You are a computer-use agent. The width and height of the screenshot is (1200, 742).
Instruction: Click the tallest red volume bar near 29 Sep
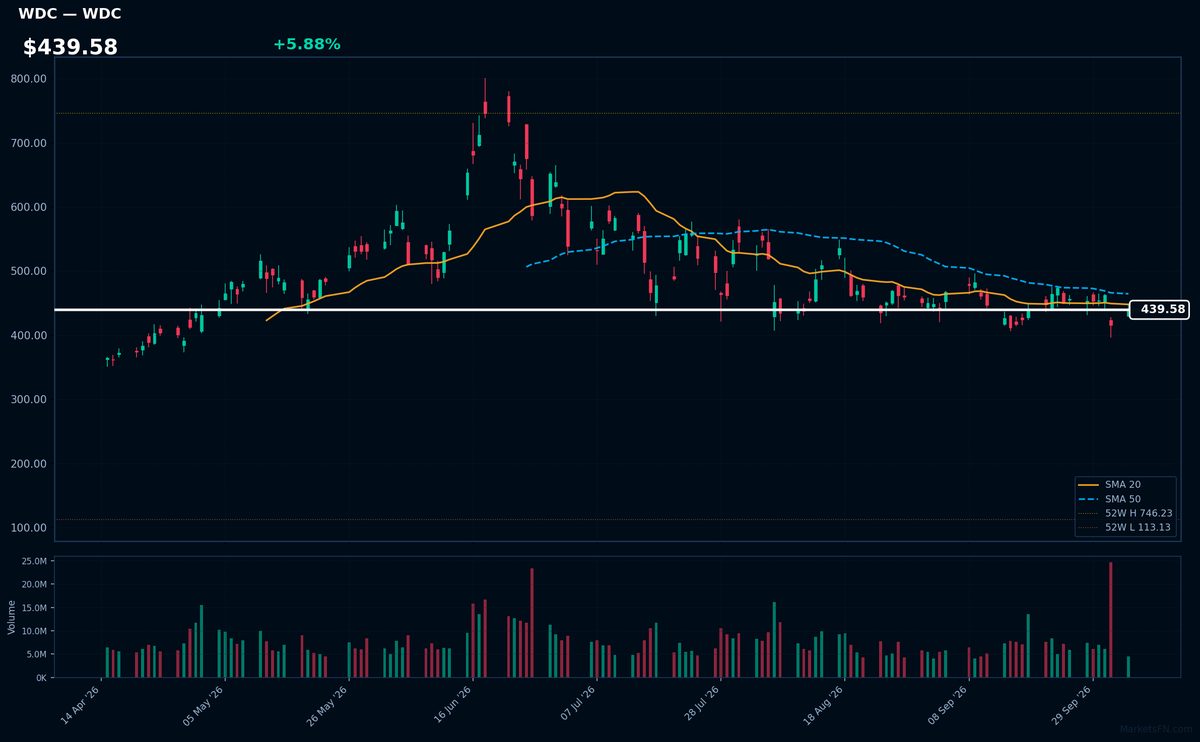1111,620
